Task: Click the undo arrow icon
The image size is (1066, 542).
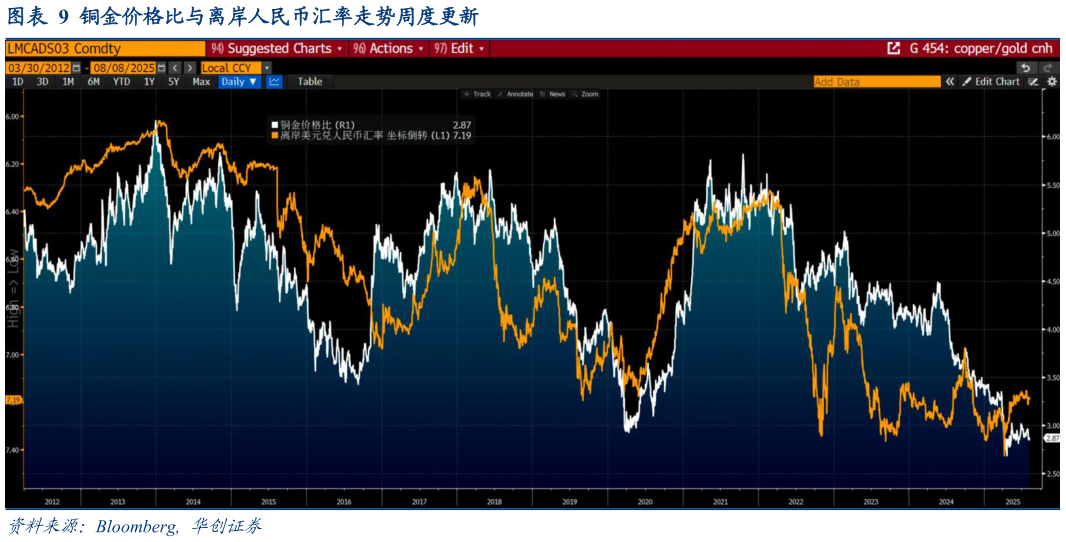Action: pos(1024,68)
